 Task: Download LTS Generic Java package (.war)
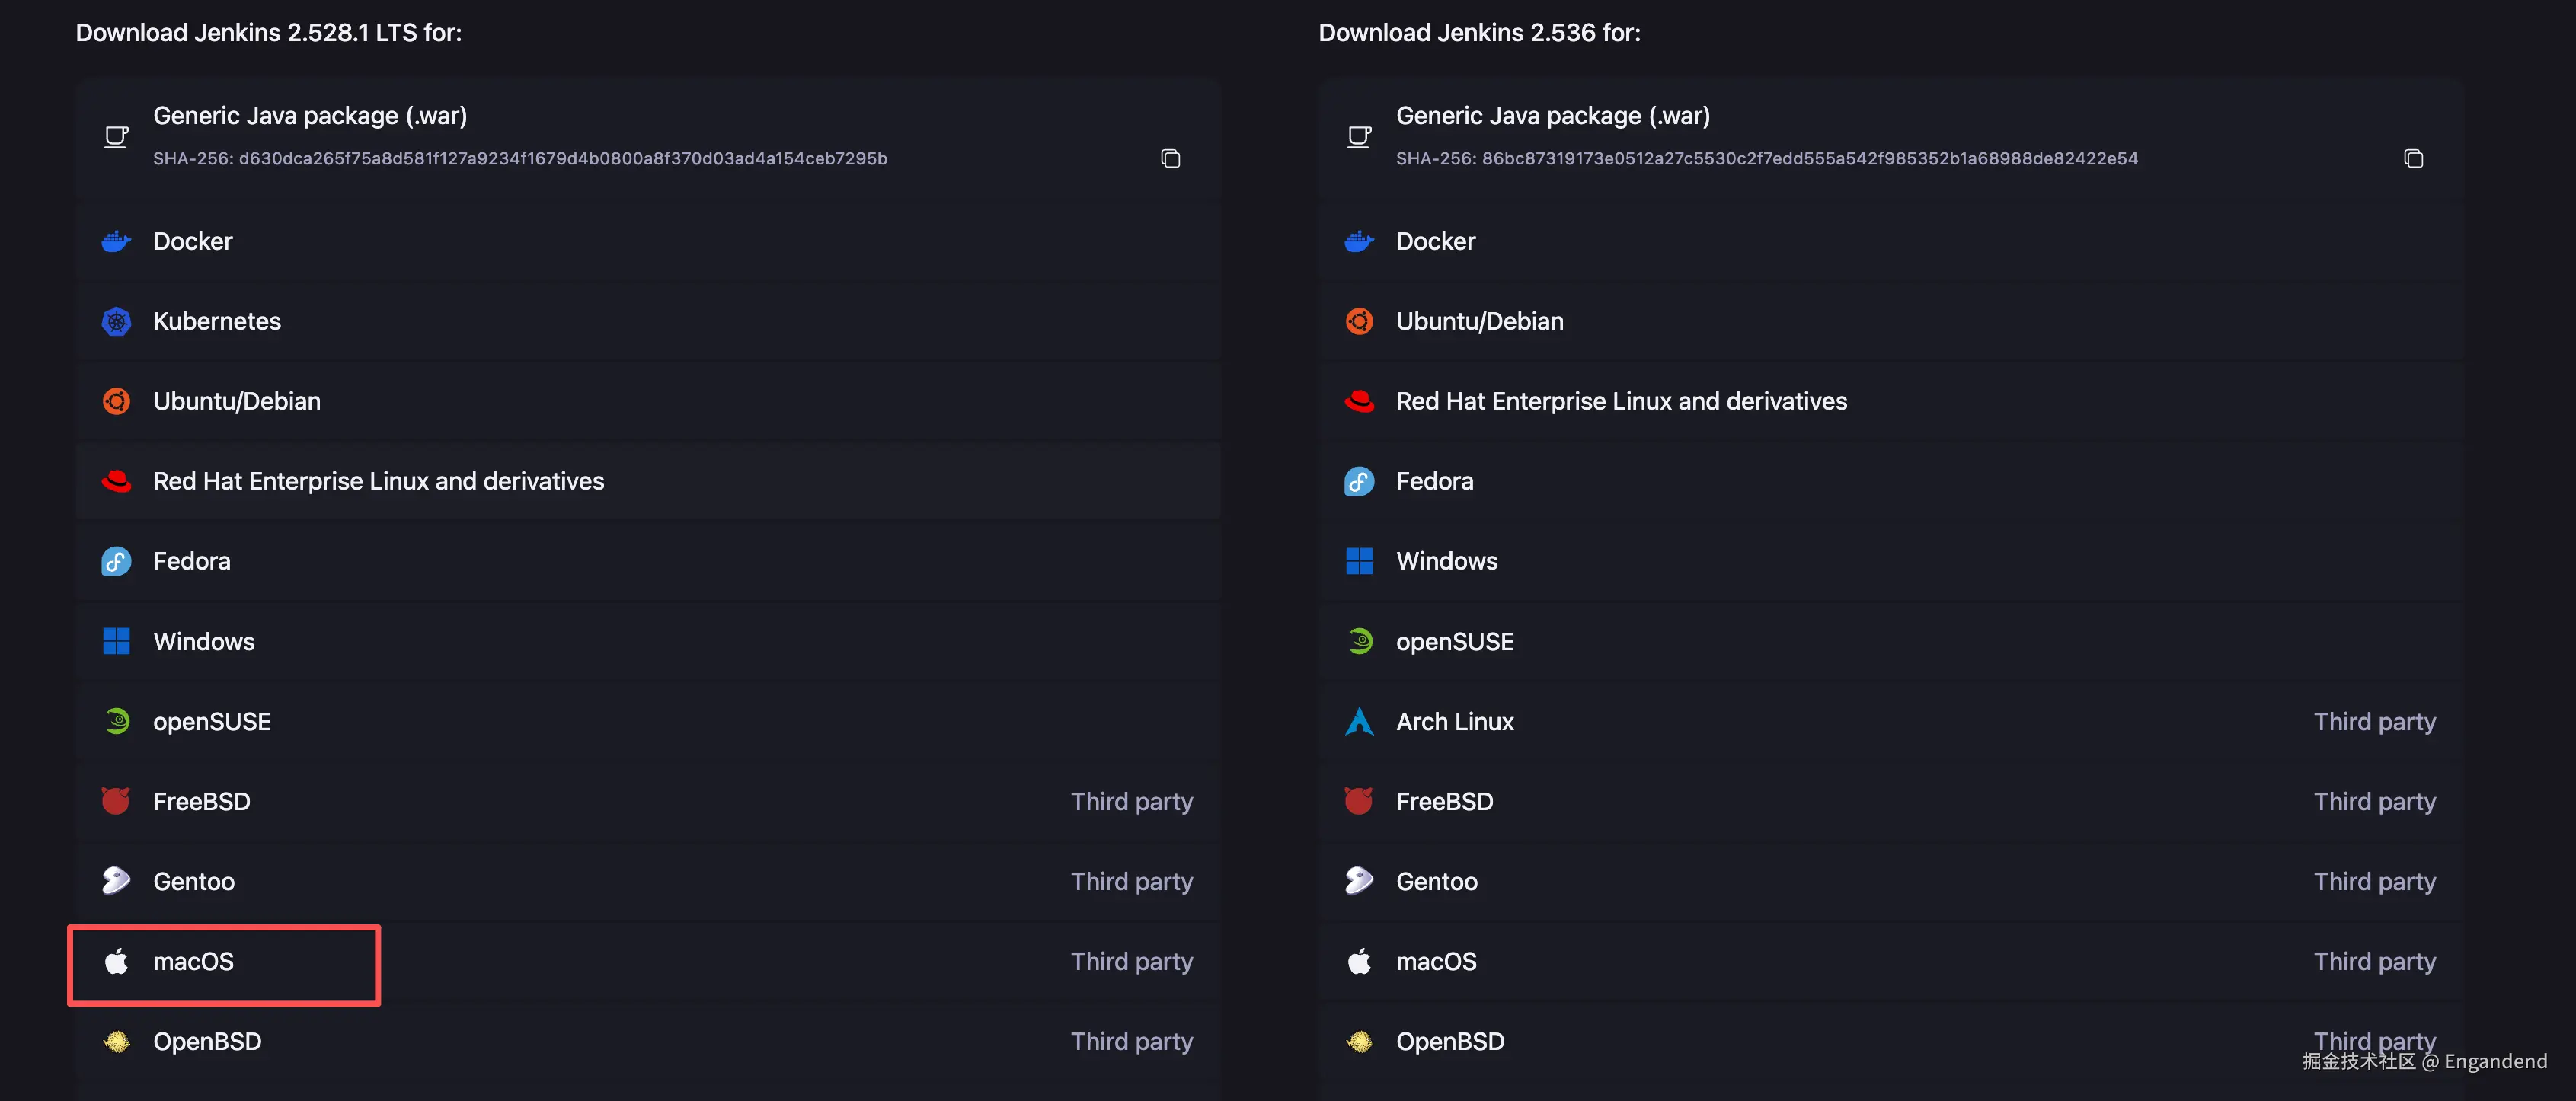point(310,116)
